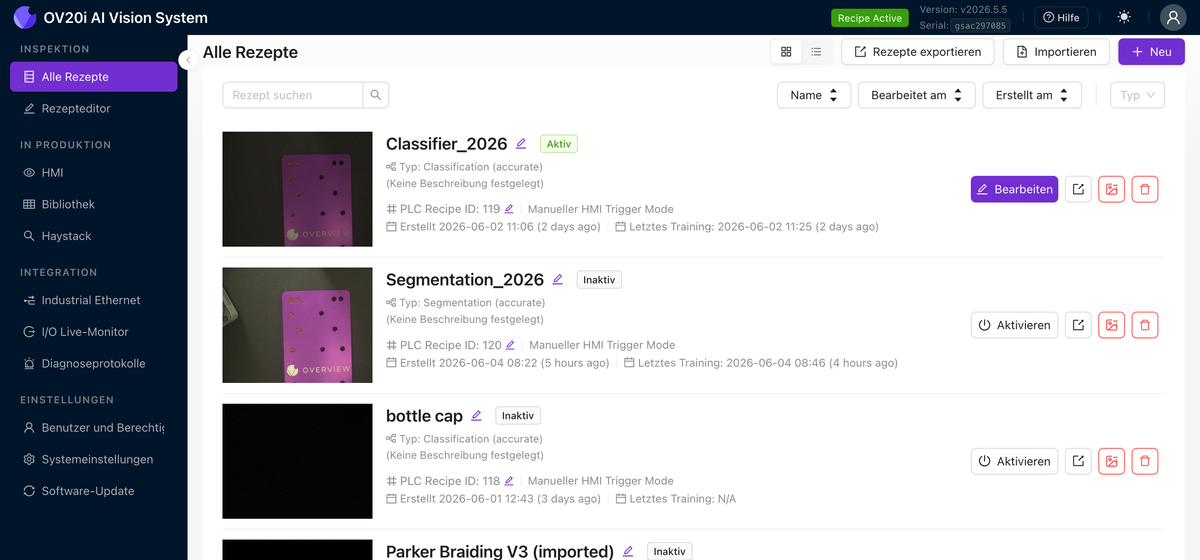Click the Parker Braiding V3 title
The image size is (1200, 560).
click(x=500, y=551)
